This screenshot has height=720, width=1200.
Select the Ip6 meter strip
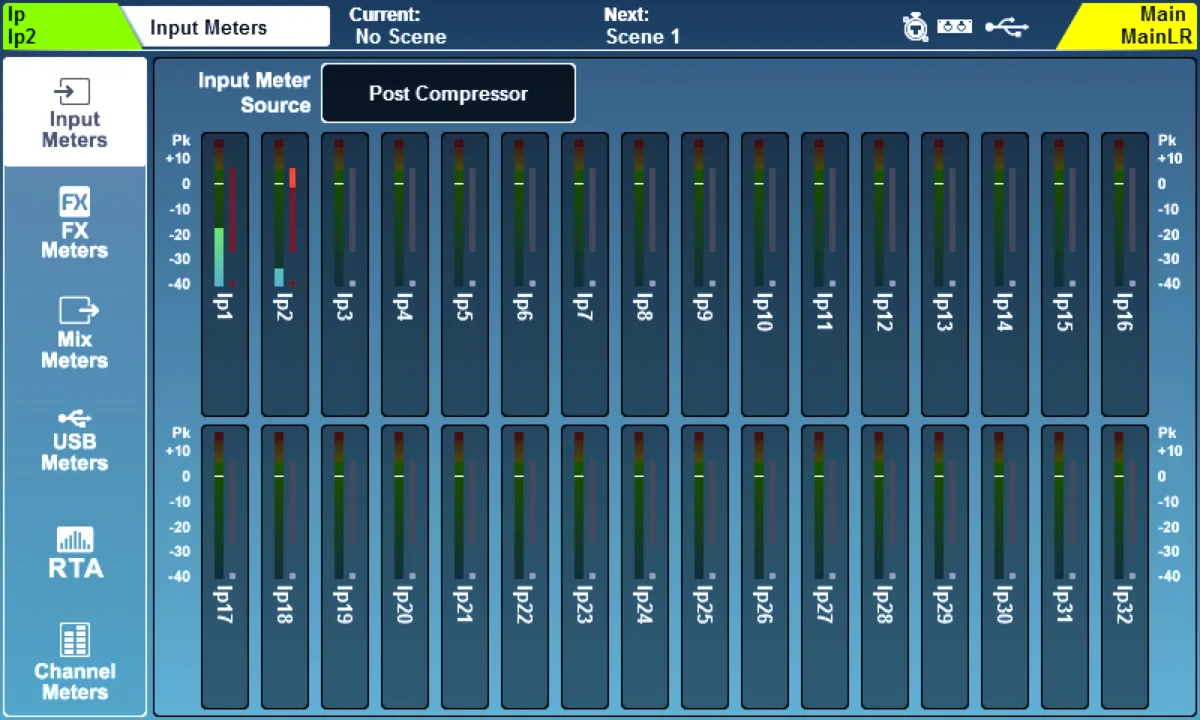click(x=525, y=274)
